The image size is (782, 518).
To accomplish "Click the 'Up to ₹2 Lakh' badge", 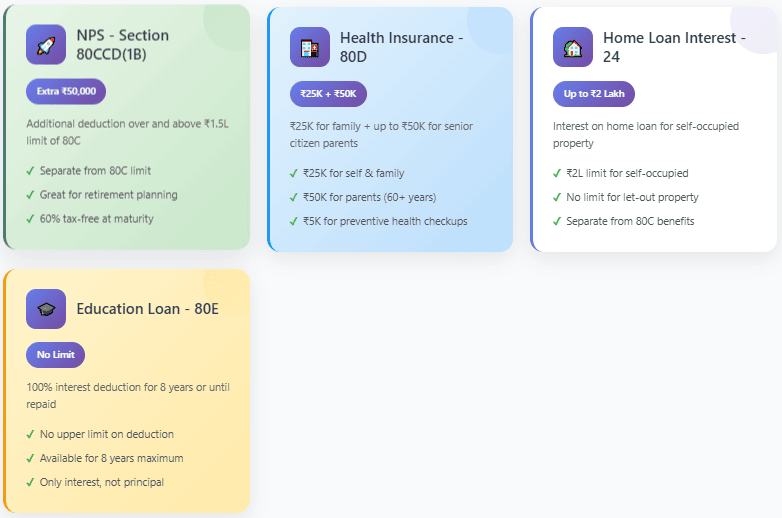I will click(x=593, y=94).
